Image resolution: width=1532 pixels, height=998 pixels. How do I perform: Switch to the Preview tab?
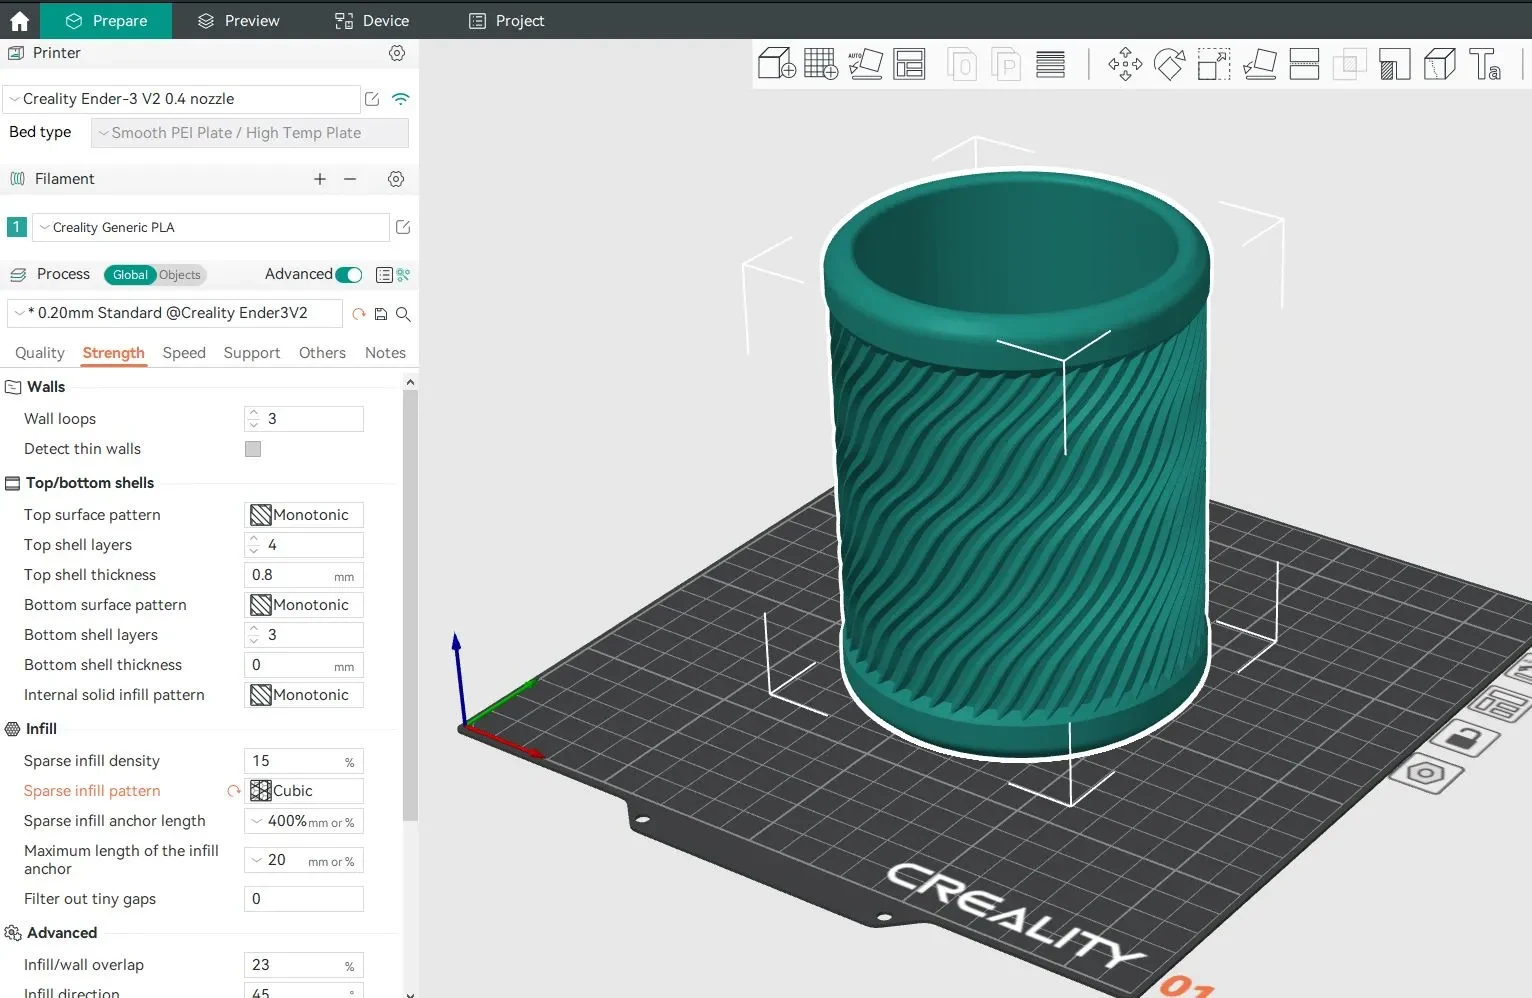238,20
